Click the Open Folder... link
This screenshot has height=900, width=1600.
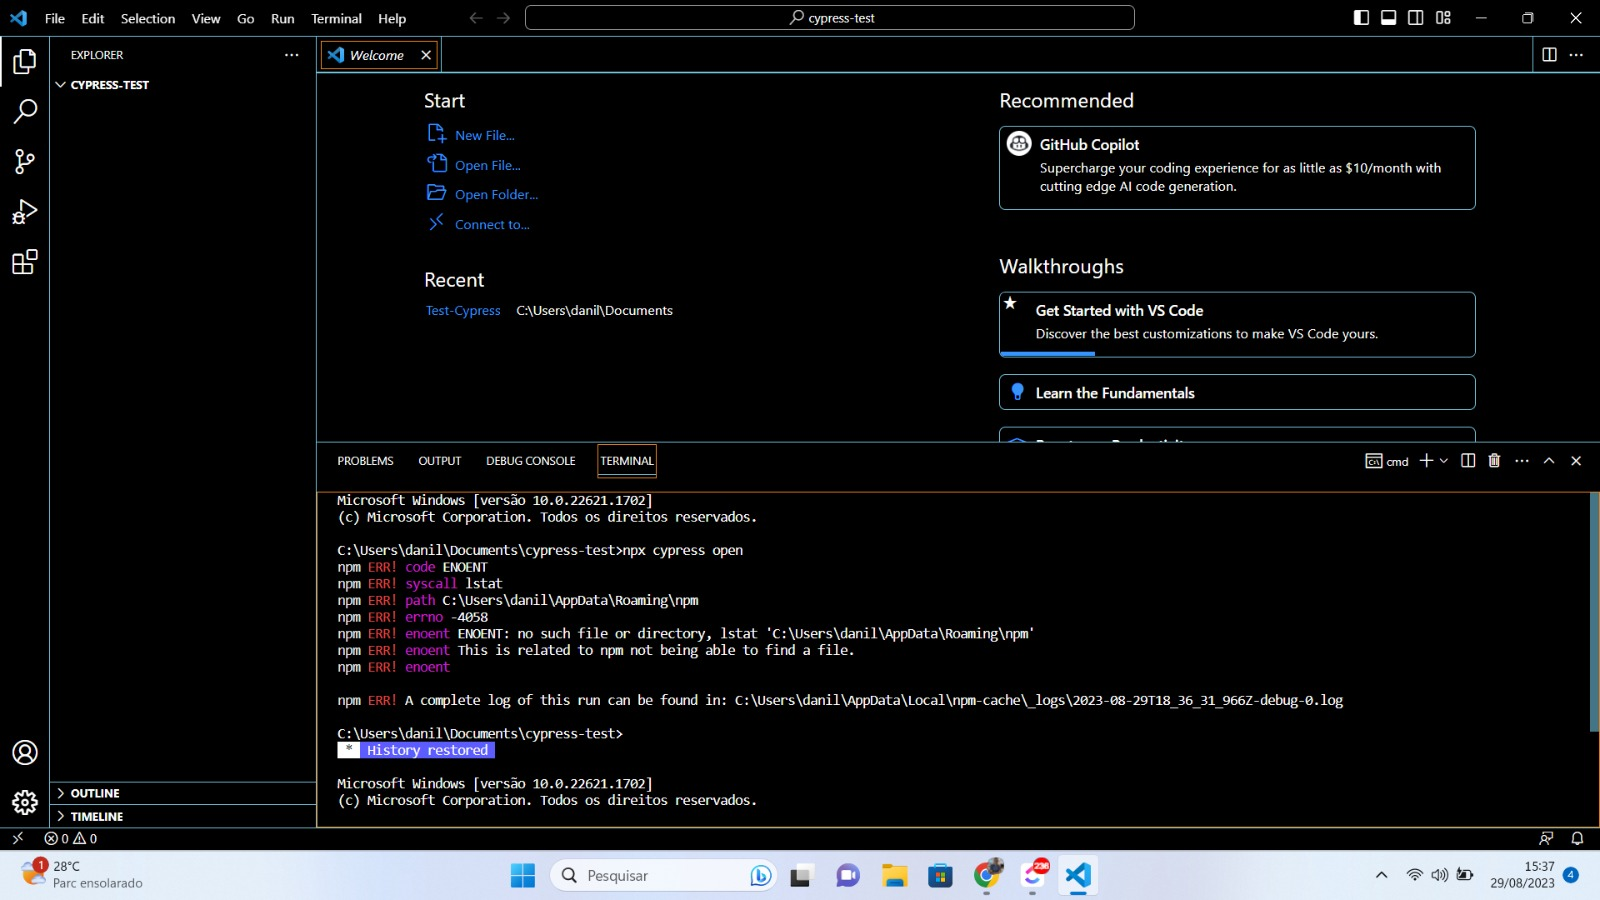[x=496, y=194]
